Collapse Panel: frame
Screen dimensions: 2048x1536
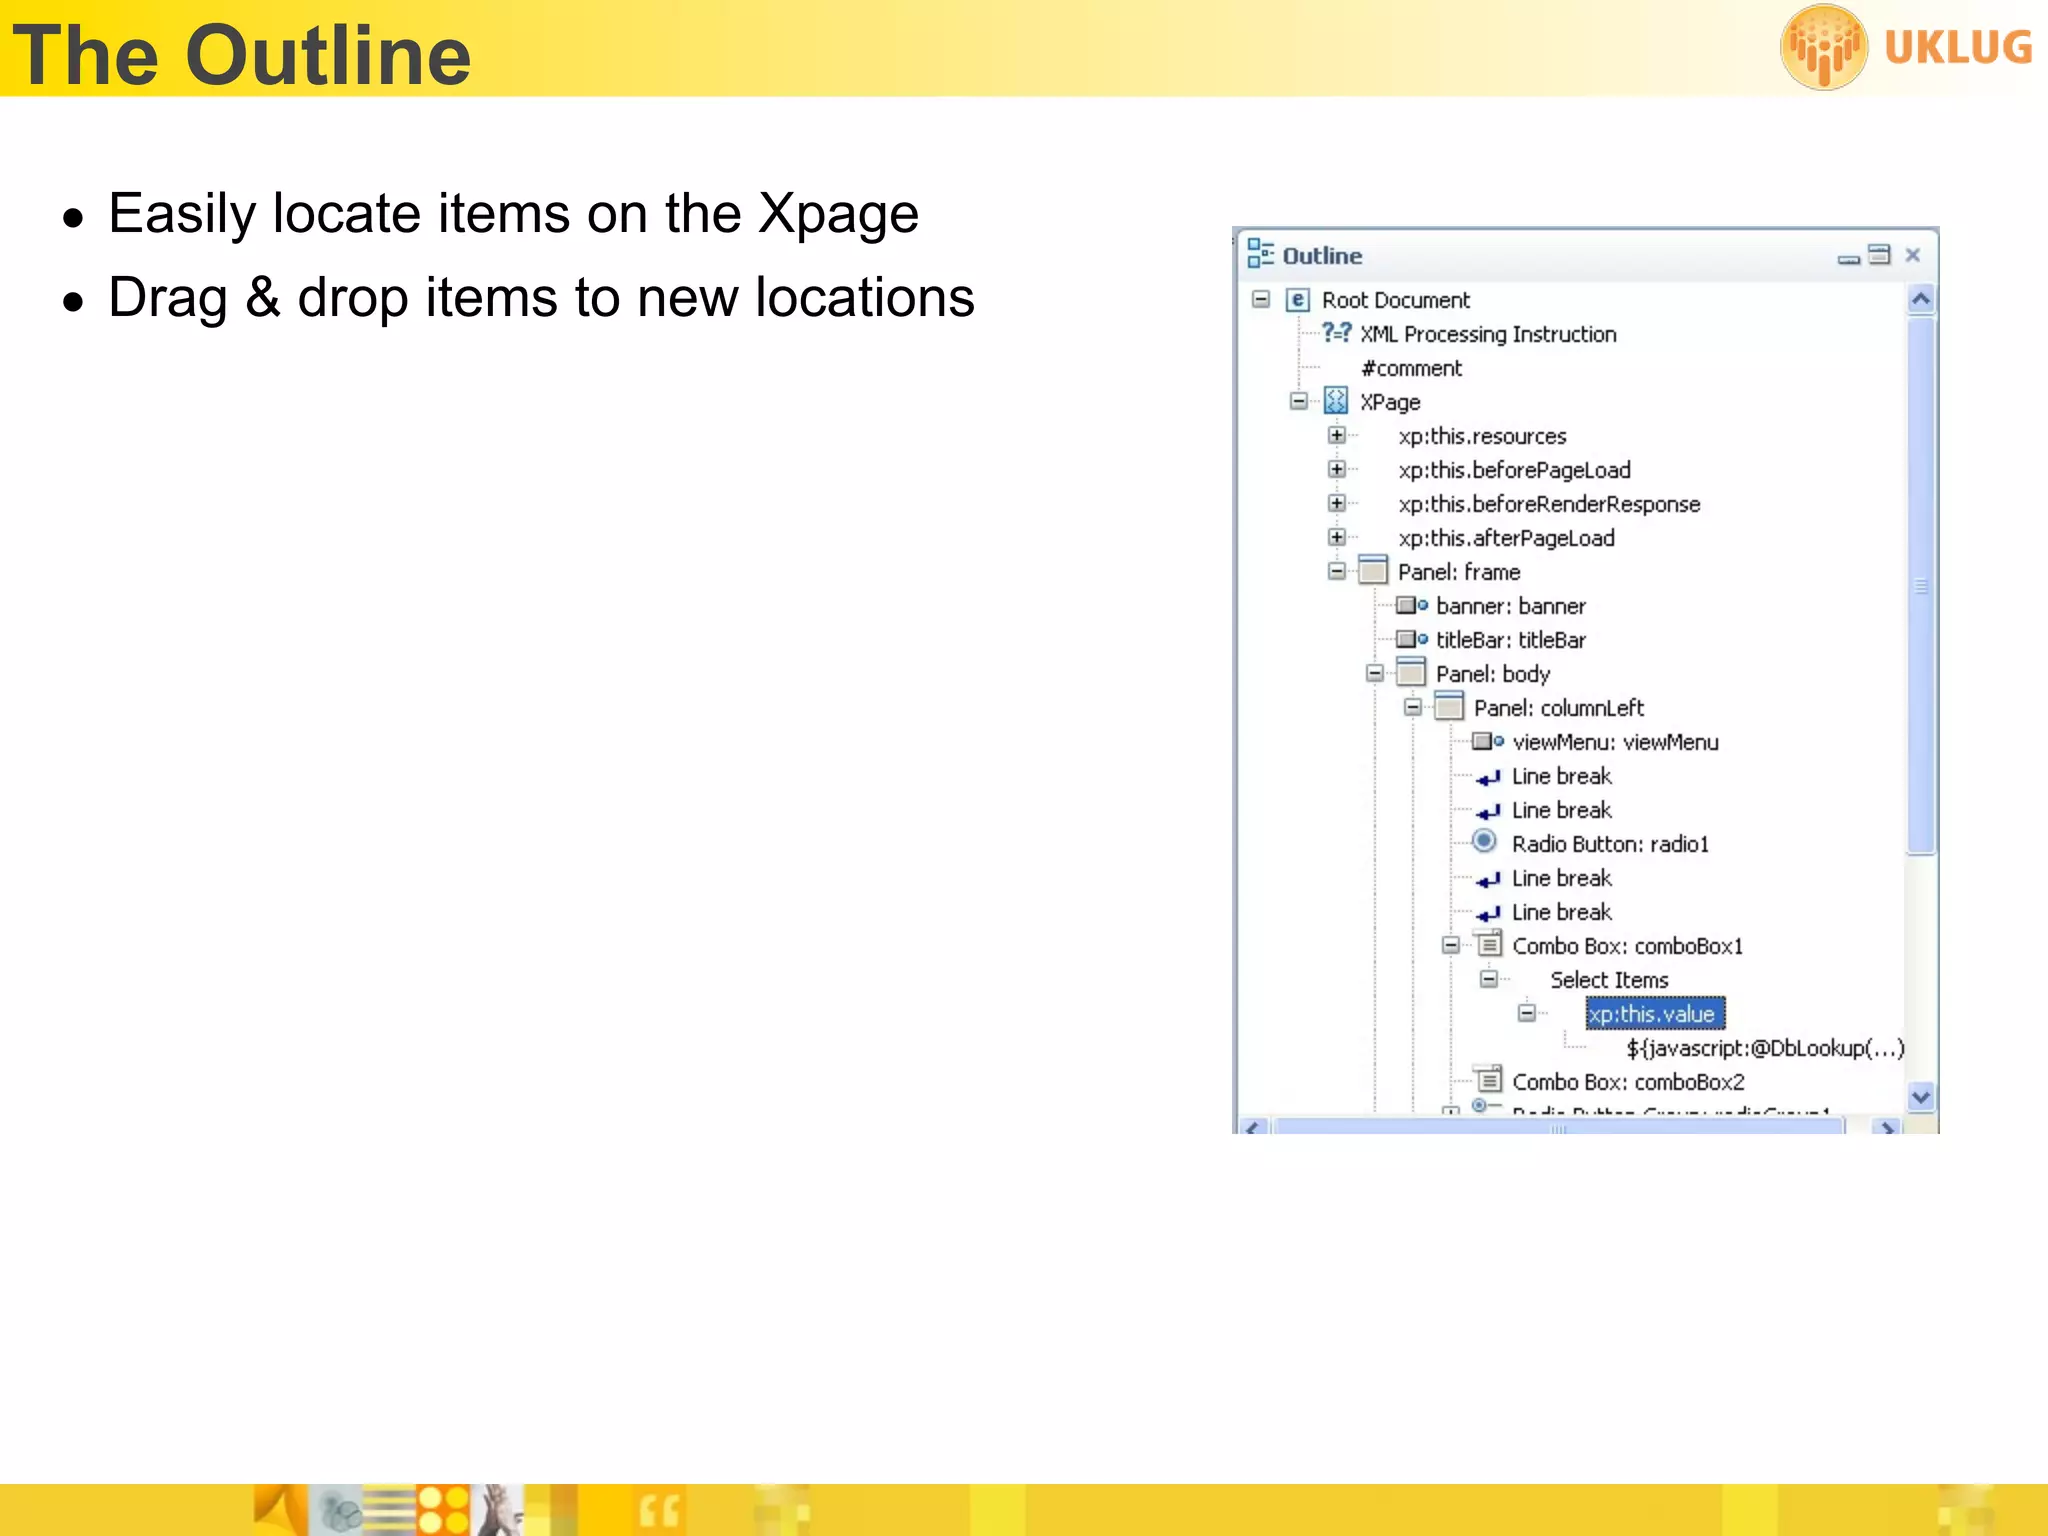pos(1336,571)
